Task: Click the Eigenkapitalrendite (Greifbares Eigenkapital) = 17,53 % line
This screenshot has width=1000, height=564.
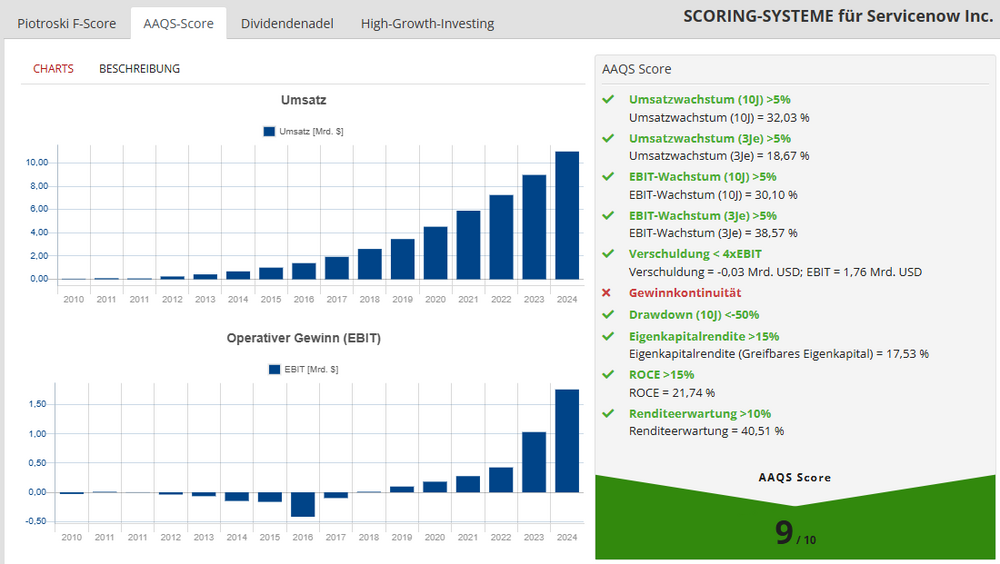Action: 779,353
